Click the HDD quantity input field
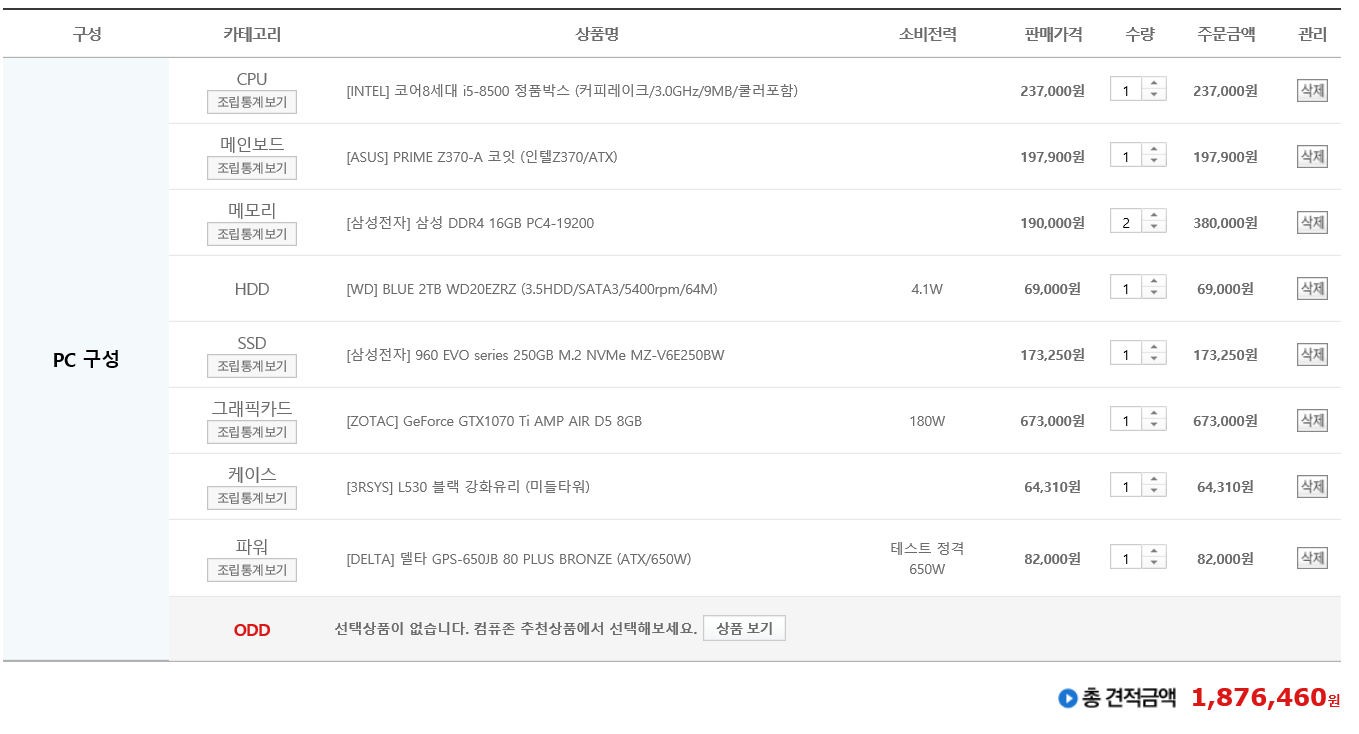This screenshot has height=734, width=1359. click(1126, 288)
